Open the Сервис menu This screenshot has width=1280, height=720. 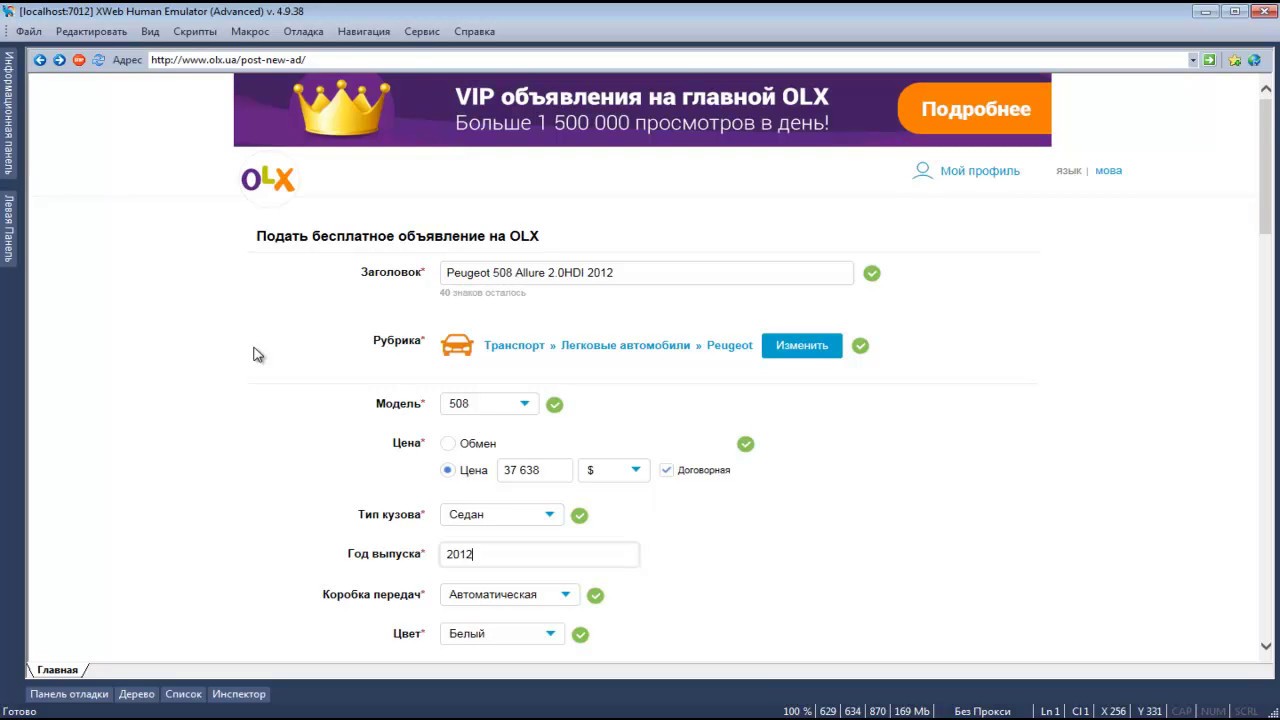coord(422,31)
